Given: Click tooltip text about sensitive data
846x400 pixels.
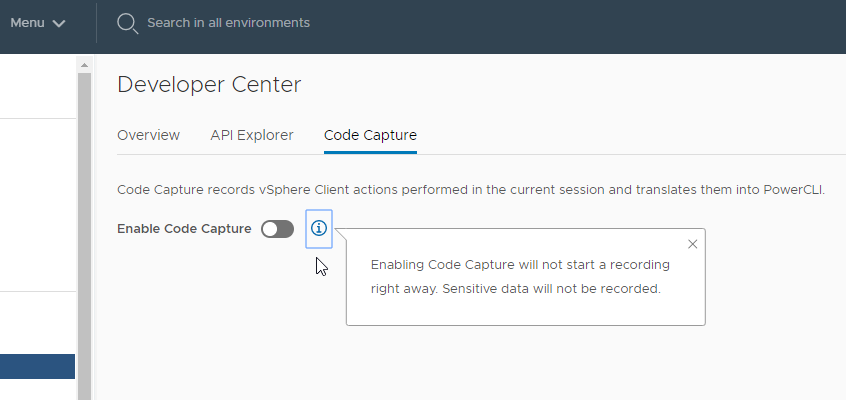Looking at the screenshot, I should (x=551, y=289).
